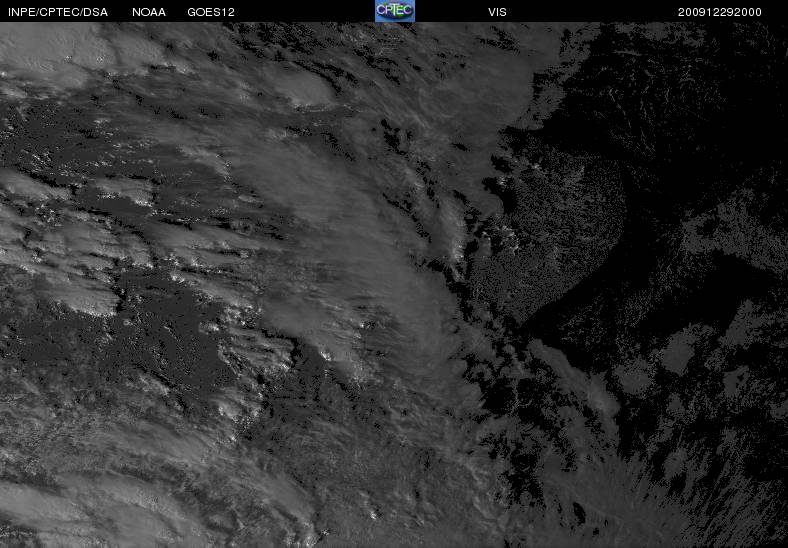
Task: Click the GOES12 satellite label
Action: pyautogui.click(x=211, y=12)
